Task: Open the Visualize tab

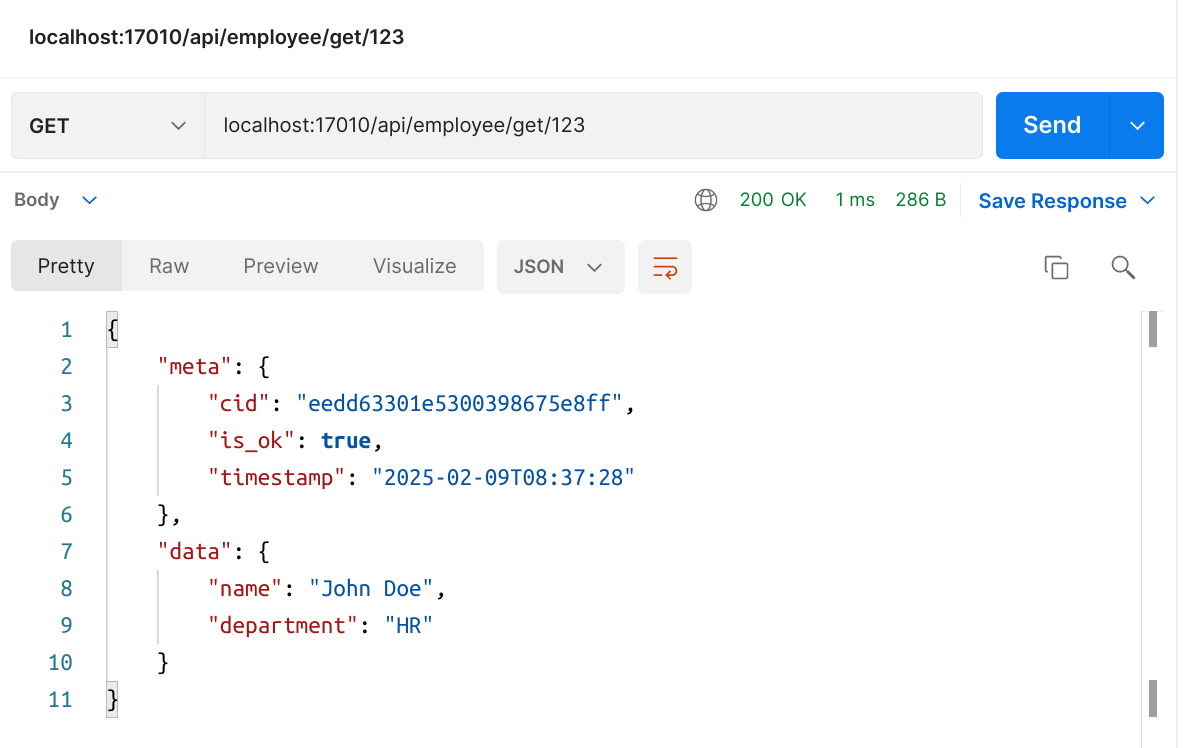Action: (414, 266)
